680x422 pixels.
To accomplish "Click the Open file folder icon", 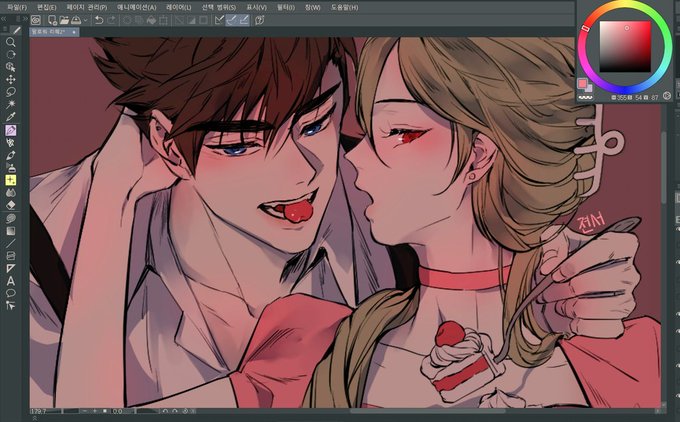I will pyautogui.click(x=64, y=20).
